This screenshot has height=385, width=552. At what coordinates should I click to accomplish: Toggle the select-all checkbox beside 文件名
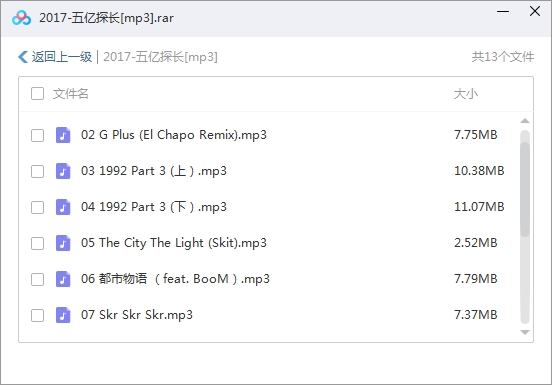coord(37,94)
